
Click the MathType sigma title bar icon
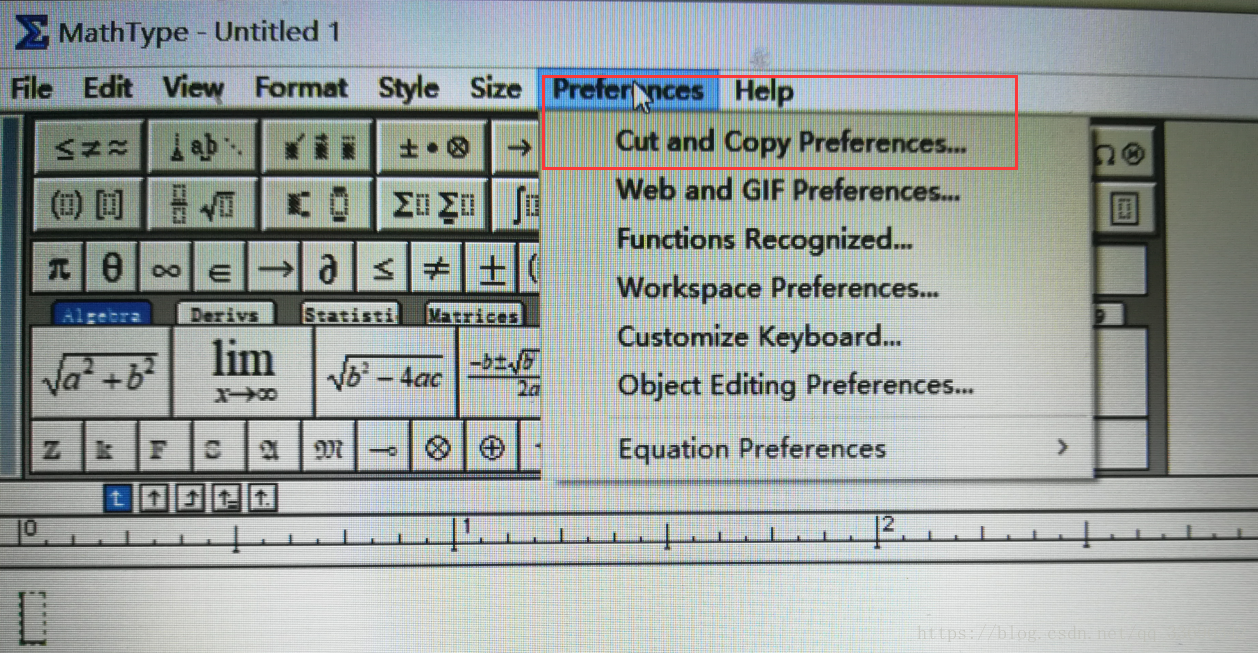[x=31, y=30]
